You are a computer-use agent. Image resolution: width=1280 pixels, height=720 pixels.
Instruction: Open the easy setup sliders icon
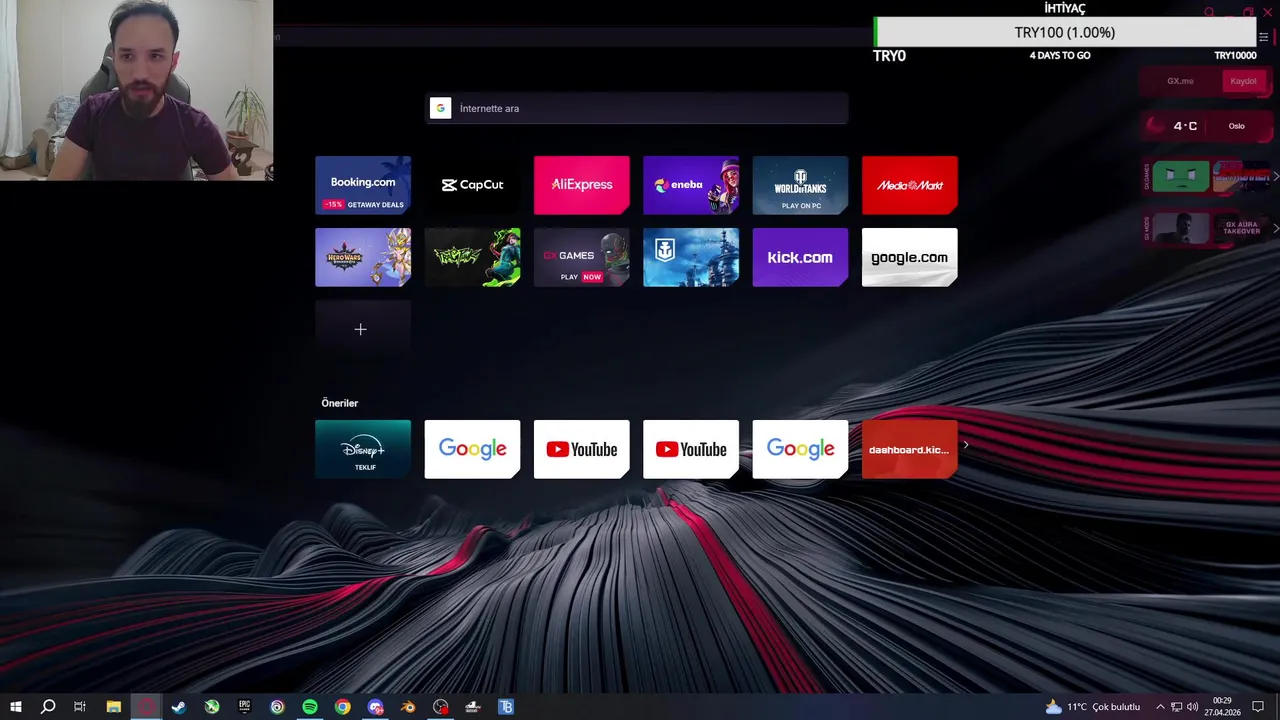[1263, 37]
